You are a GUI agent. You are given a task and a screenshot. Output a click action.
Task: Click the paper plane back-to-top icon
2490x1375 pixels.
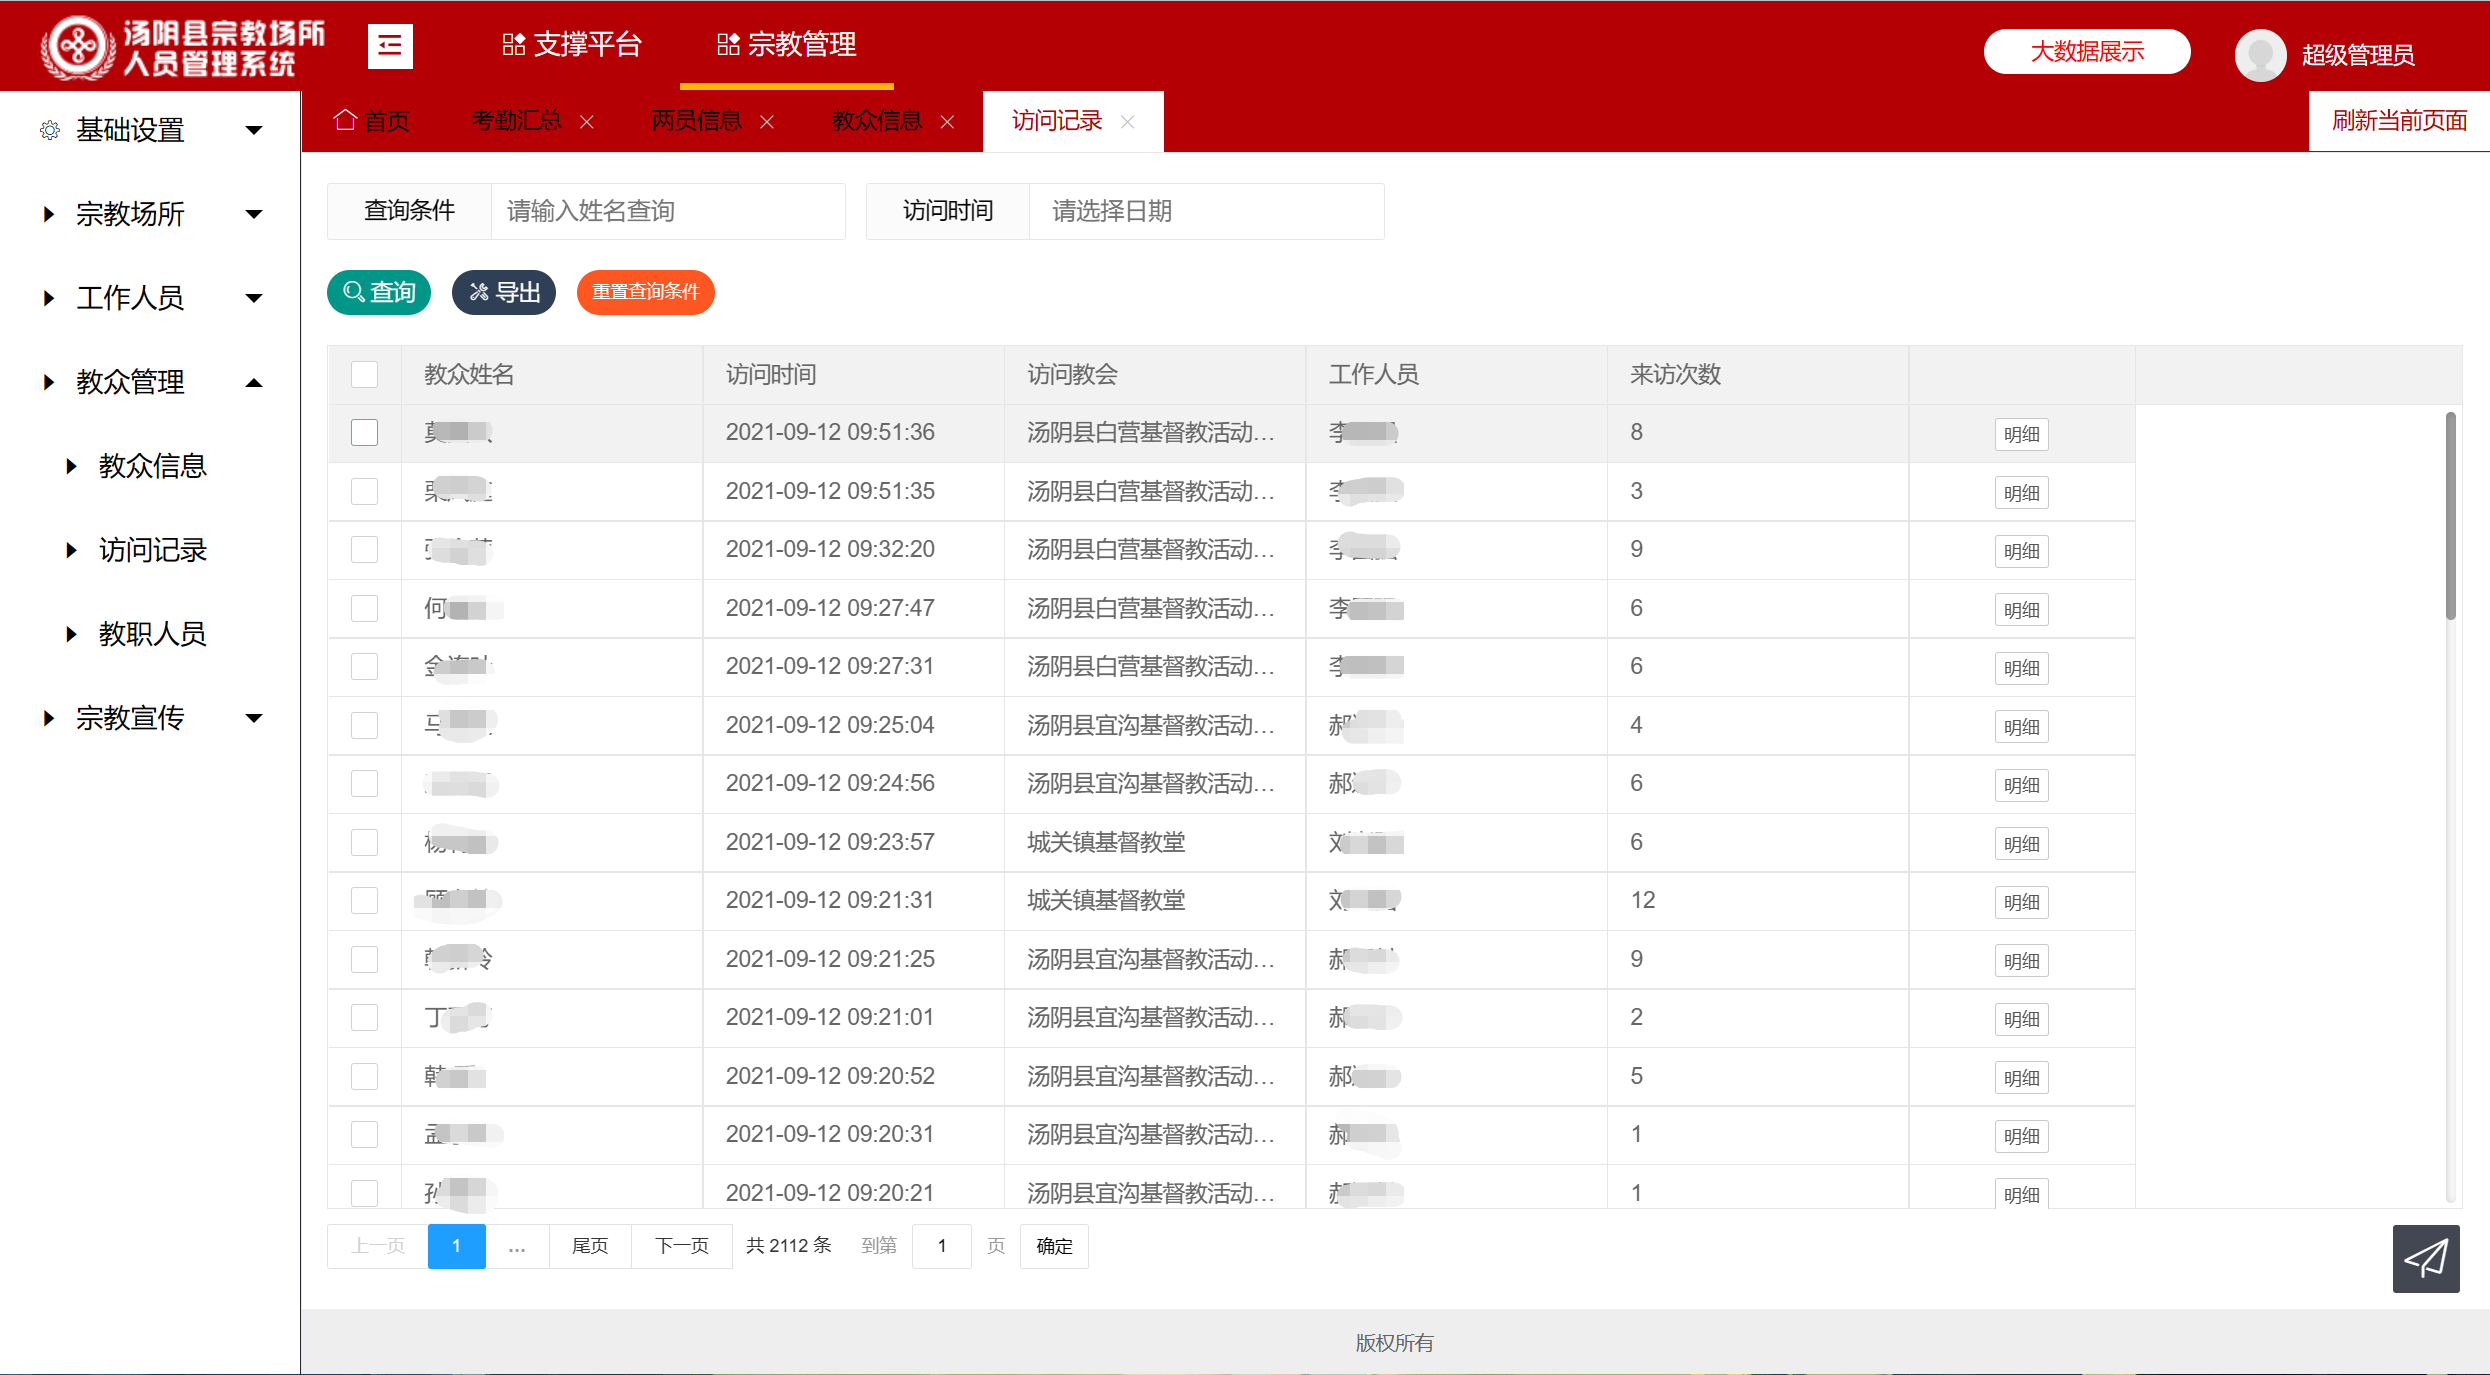click(2426, 1259)
